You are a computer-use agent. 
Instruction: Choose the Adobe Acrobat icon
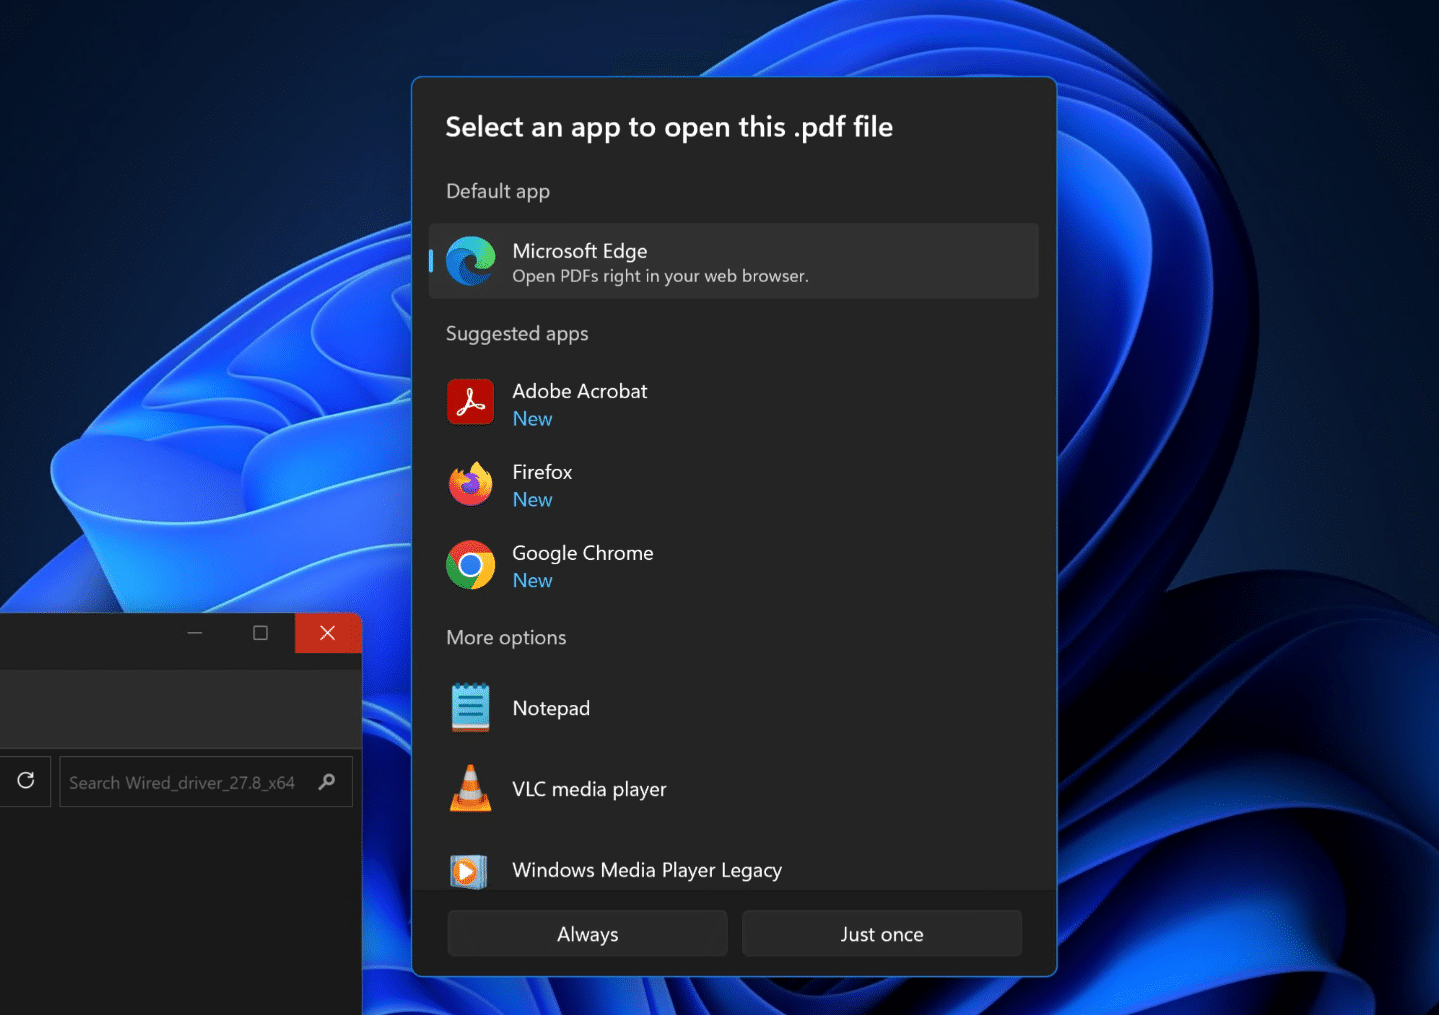(x=470, y=402)
